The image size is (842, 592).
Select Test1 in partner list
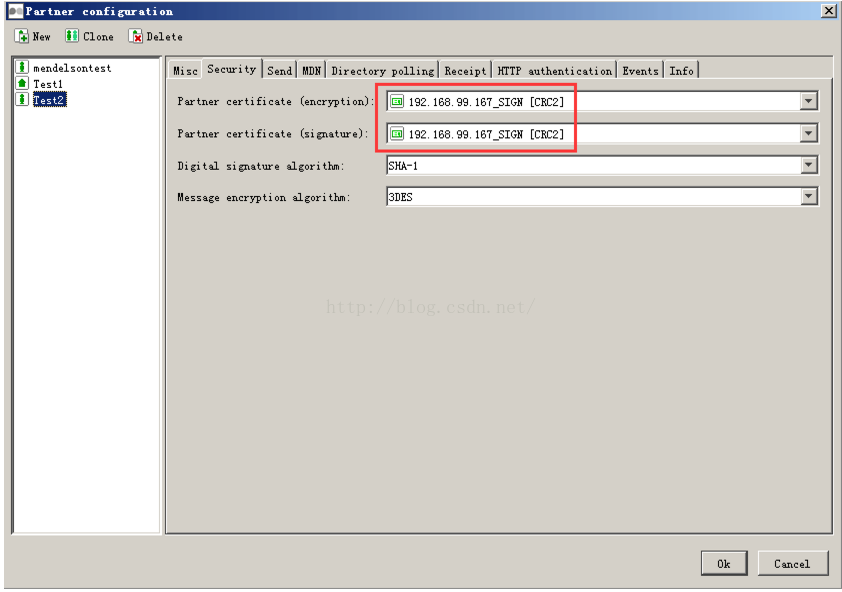coord(48,84)
